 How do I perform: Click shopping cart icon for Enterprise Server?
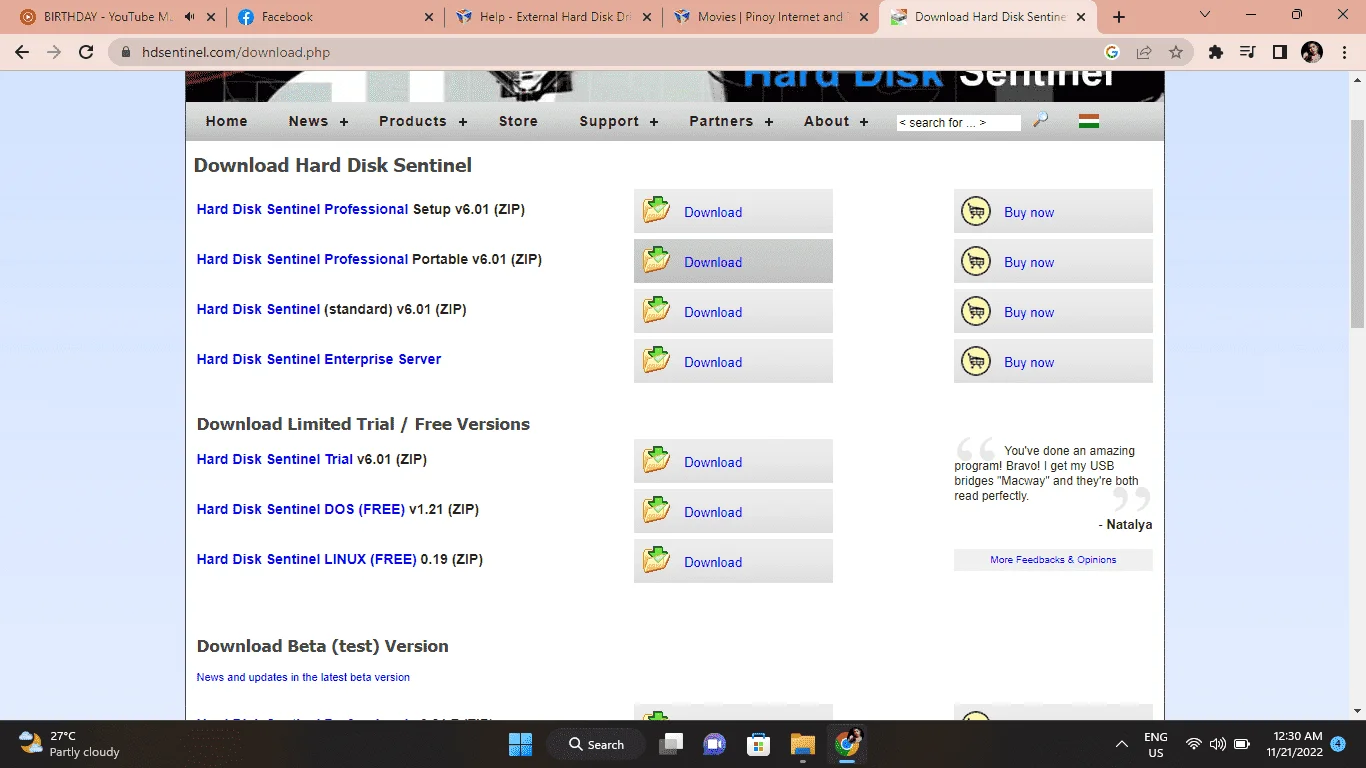point(976,361)
